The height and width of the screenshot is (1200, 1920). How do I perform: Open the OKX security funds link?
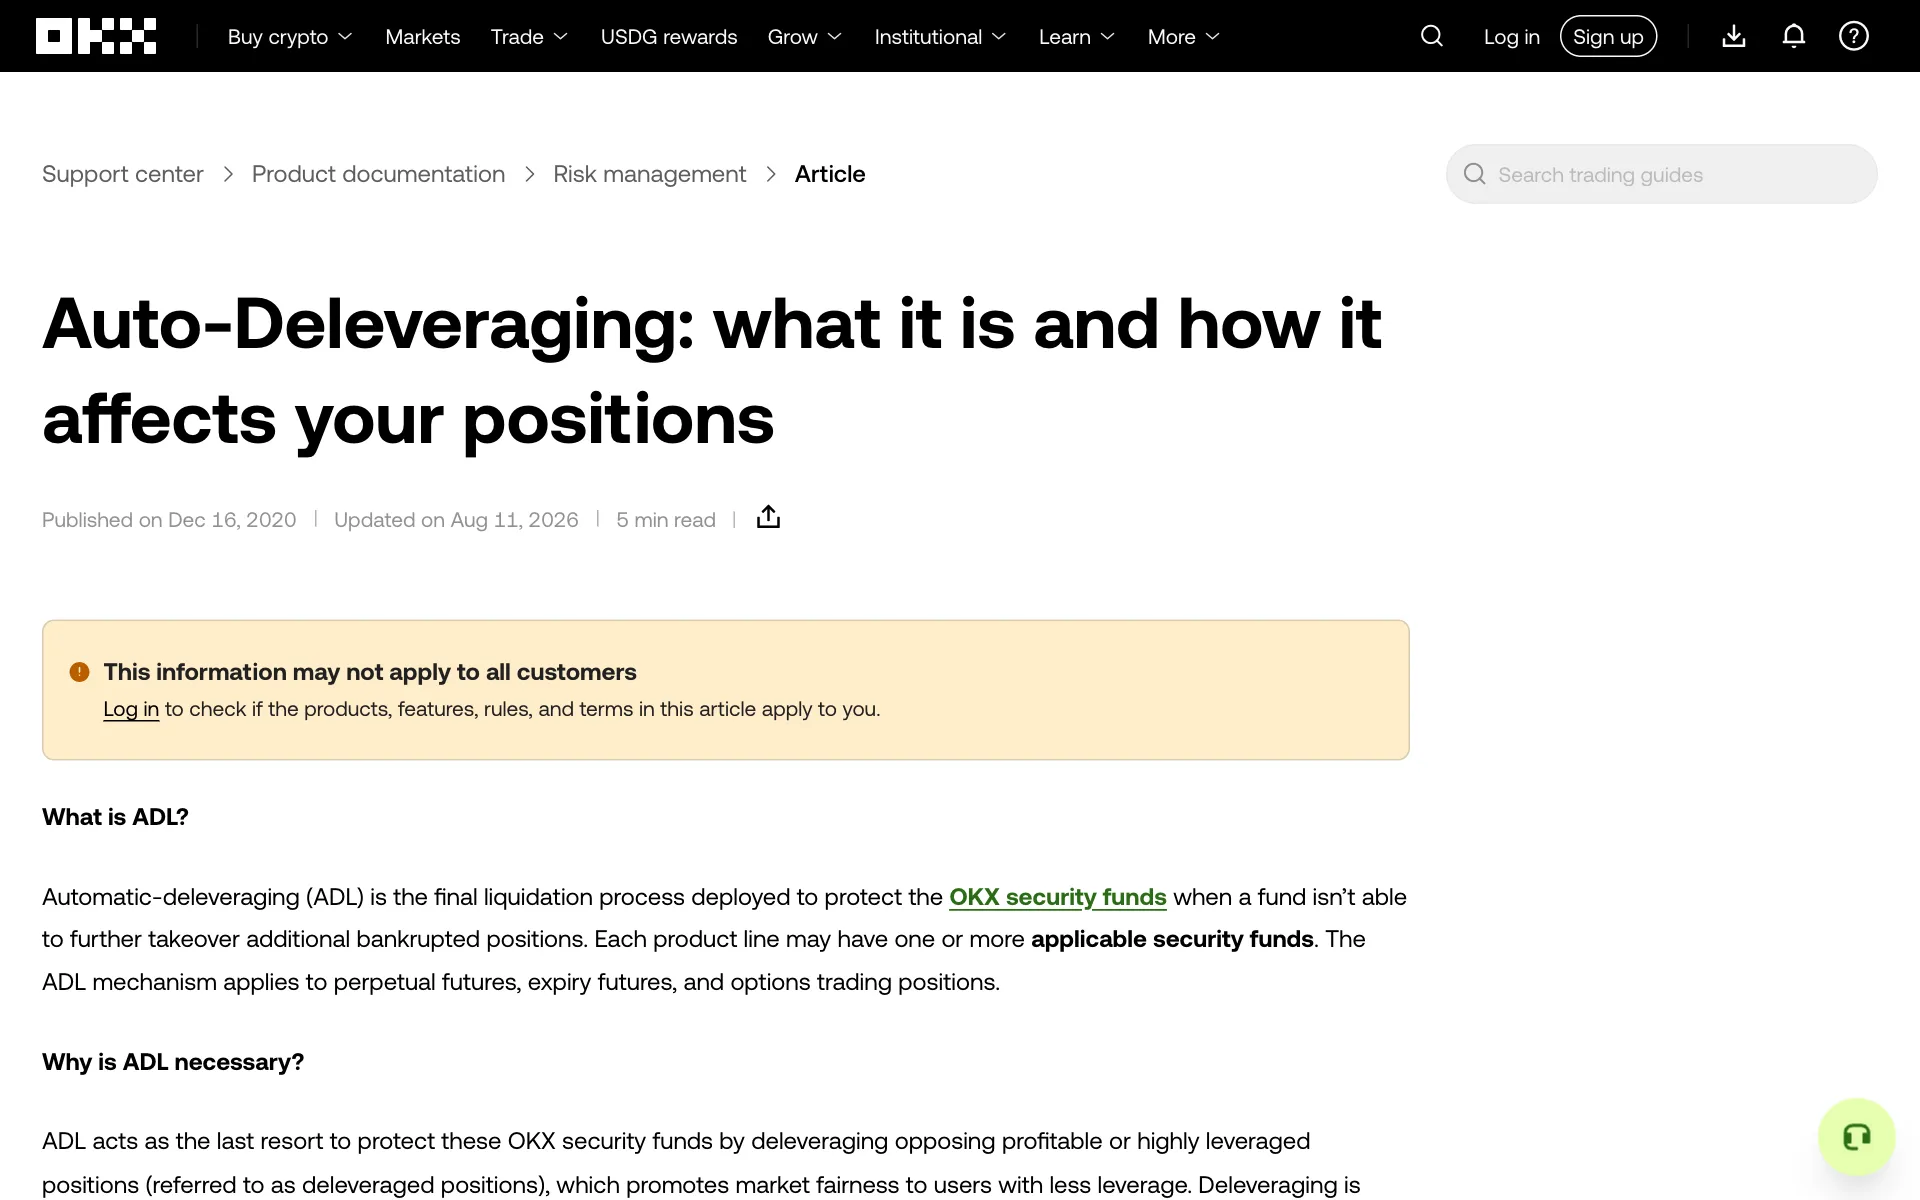click(x=1058, y=897)
